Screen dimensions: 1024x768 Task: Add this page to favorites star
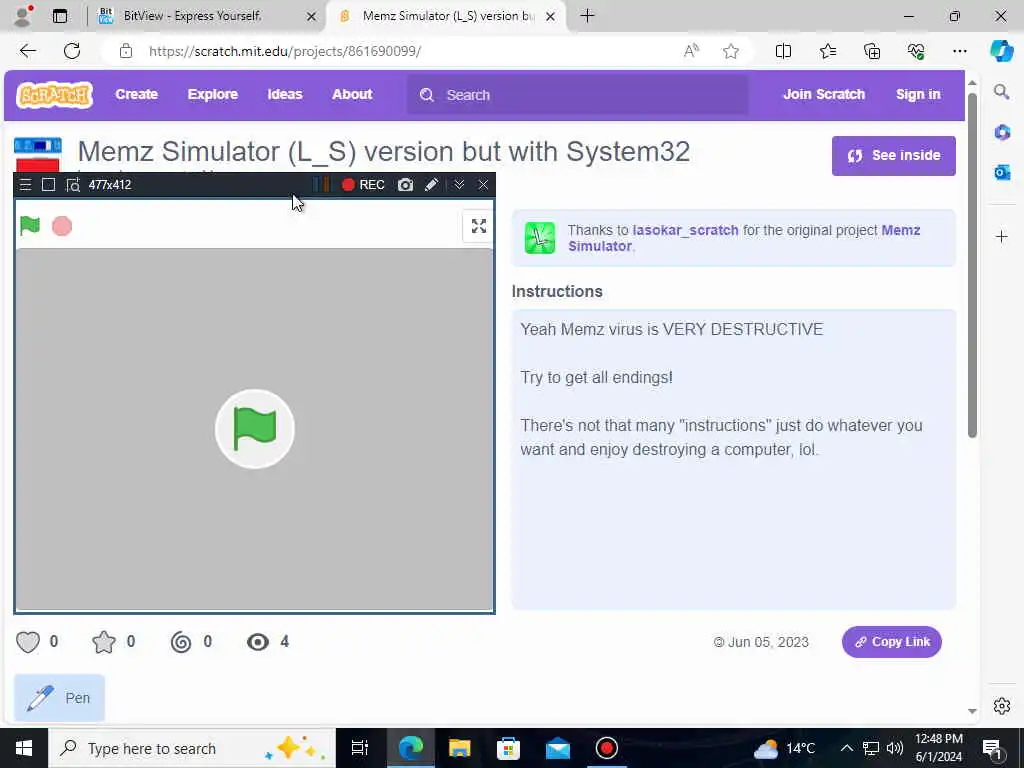(731, 51)
